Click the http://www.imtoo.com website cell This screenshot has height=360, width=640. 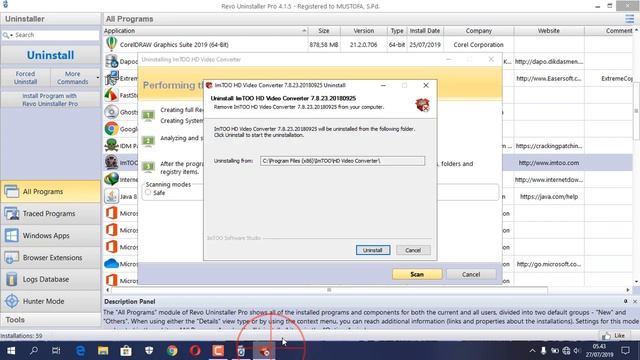click(x=549, y=162)
